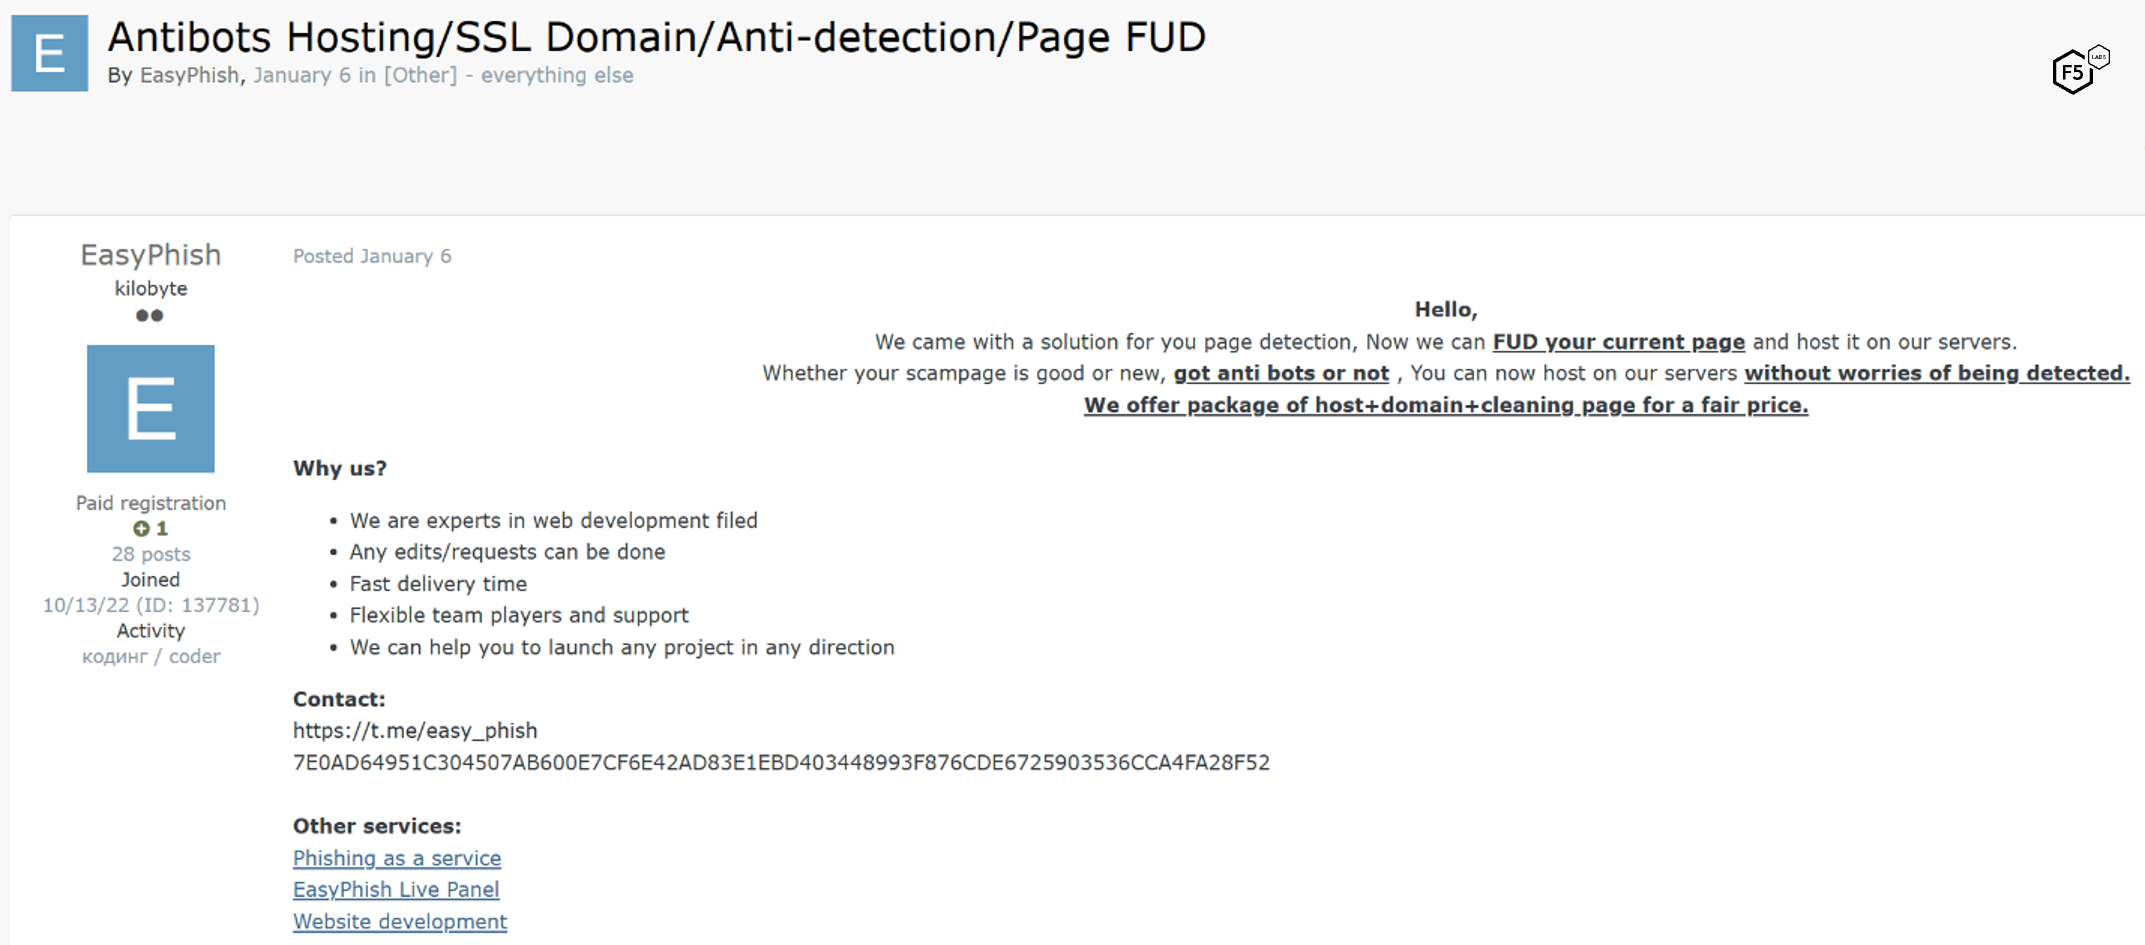
Task: Click the "got anti bots or not" text
Action: tap(1281, 373)
